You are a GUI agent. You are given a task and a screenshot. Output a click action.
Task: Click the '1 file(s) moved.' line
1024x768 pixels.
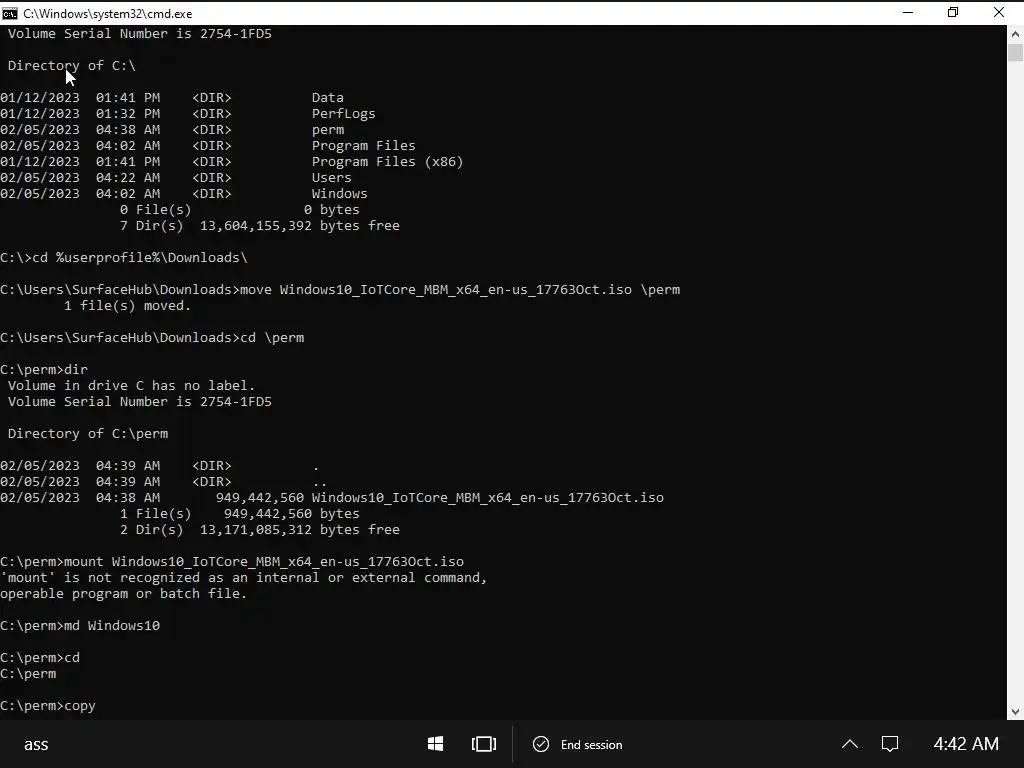coord(127,306)
